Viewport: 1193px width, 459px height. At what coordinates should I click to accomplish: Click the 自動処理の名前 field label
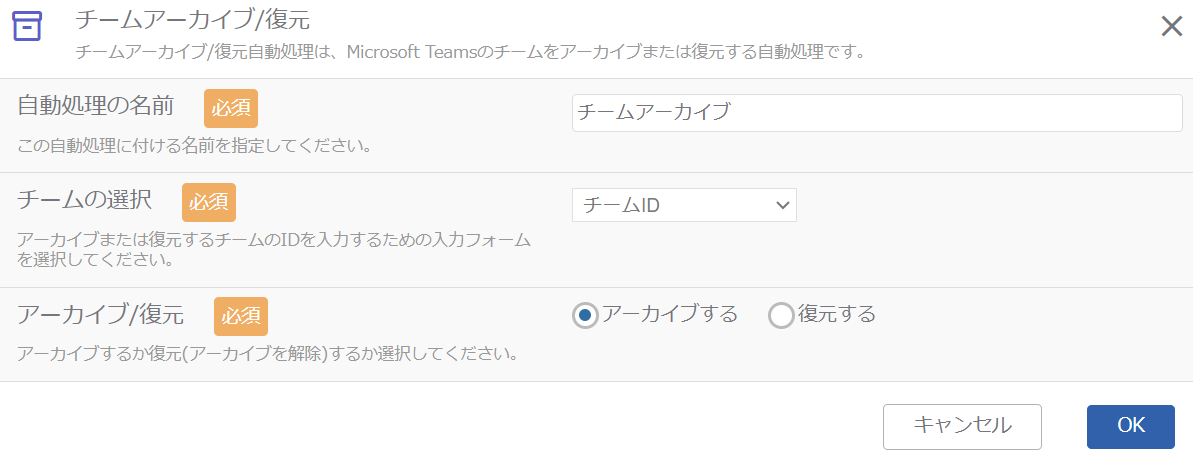[95, 107]
